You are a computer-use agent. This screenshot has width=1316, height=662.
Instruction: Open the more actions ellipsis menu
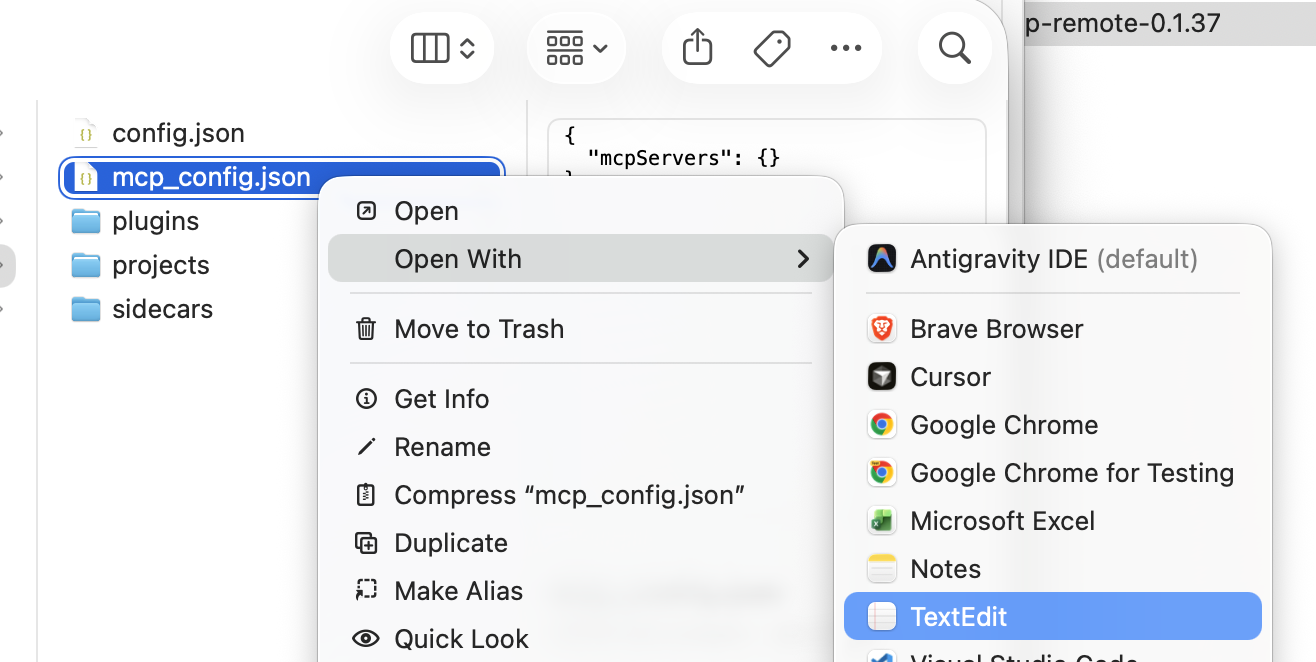click(846, 48)
